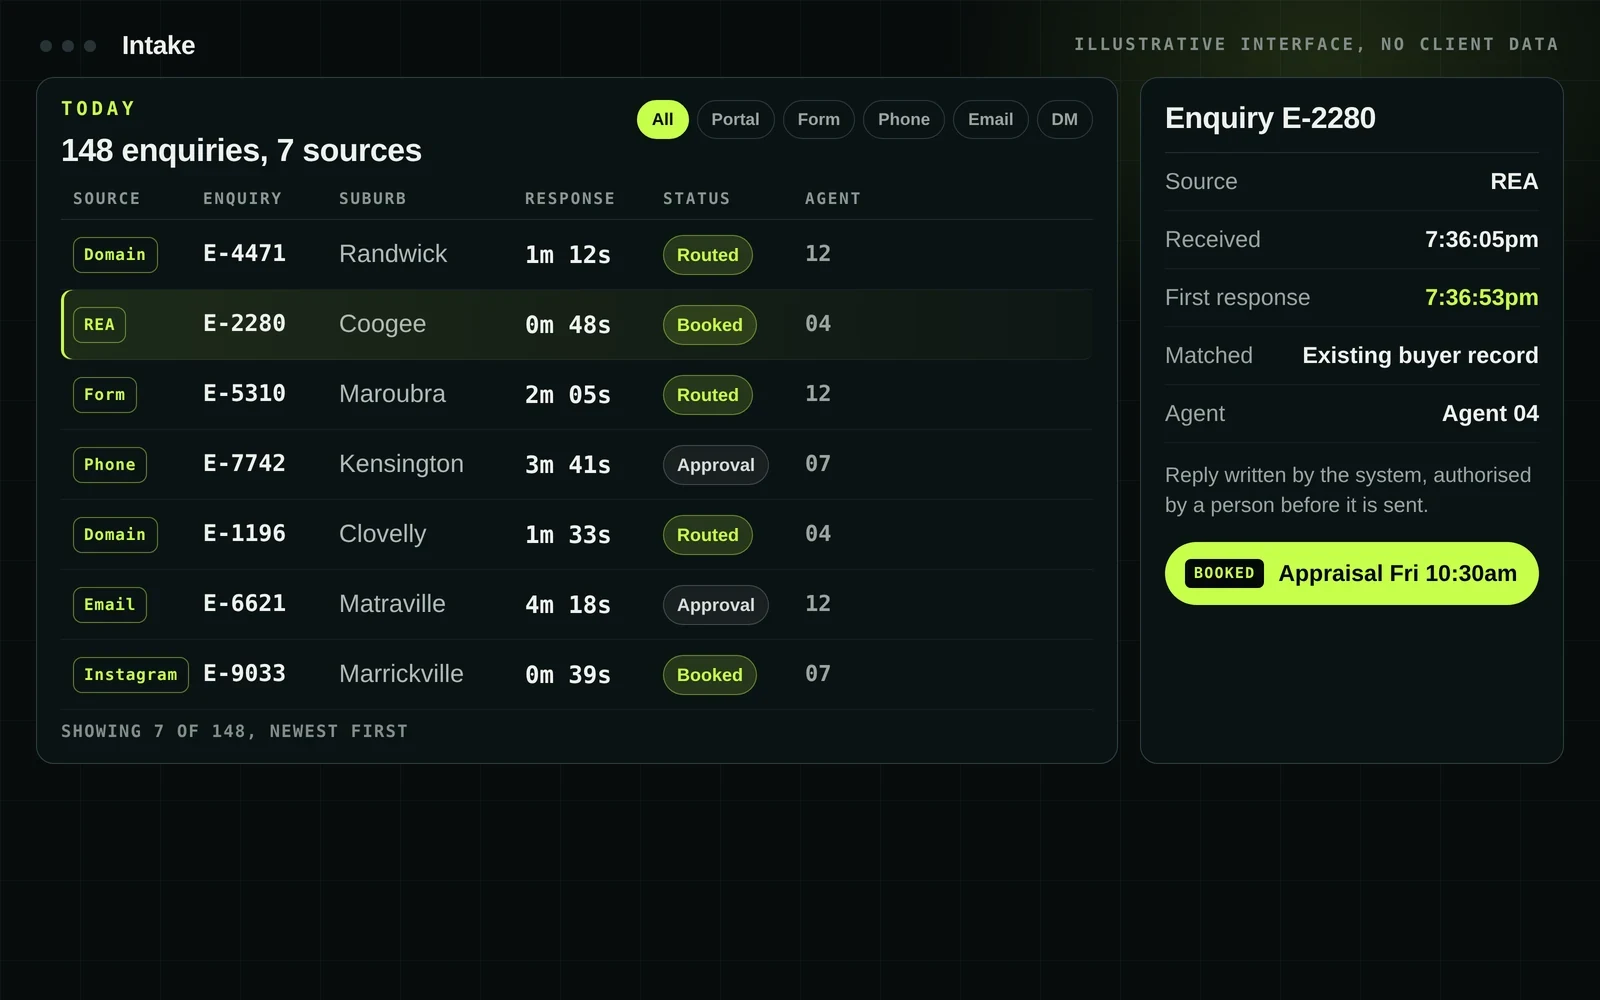Click Existing buyer record value
The image size is (1600, 1000).
[x=1420, y=355]
